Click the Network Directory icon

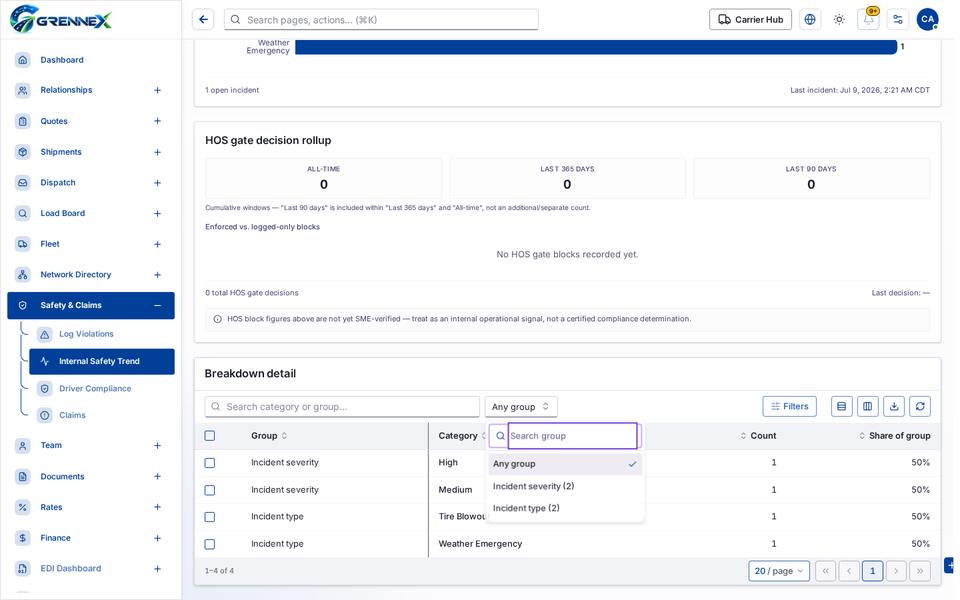click(x=23, y=274)
